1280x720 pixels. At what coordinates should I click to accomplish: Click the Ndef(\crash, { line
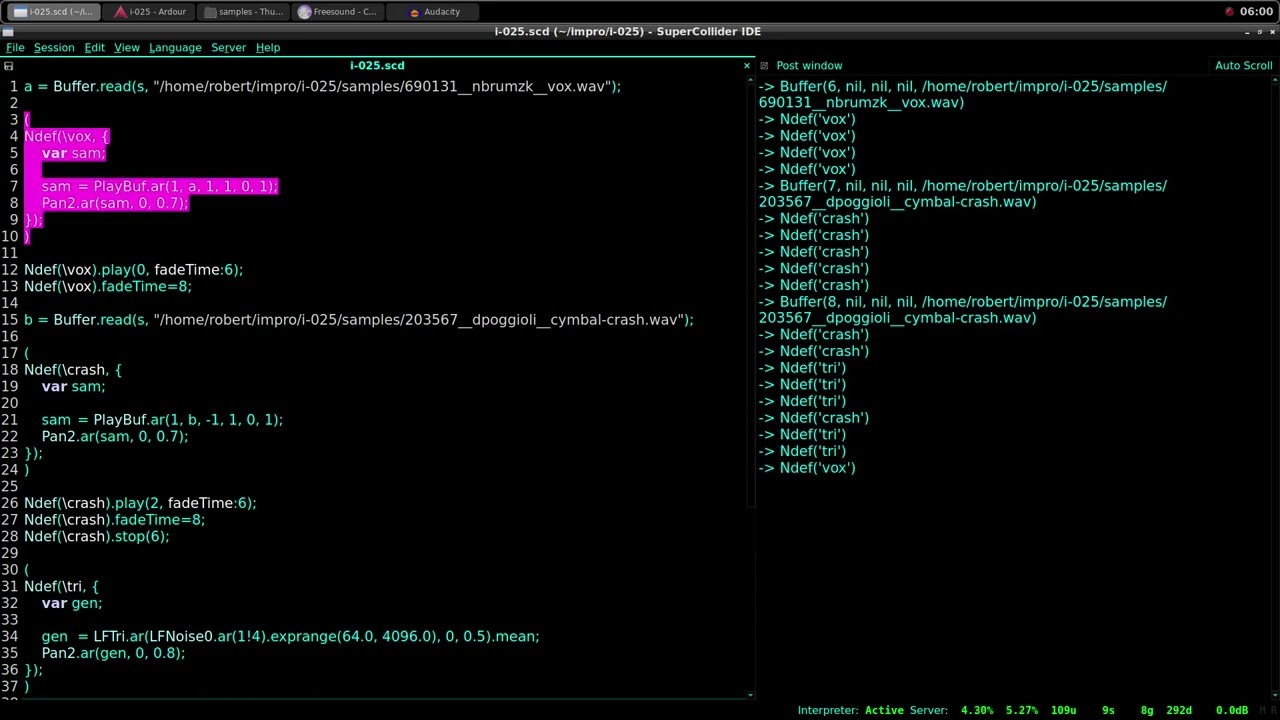coord(73,369)
